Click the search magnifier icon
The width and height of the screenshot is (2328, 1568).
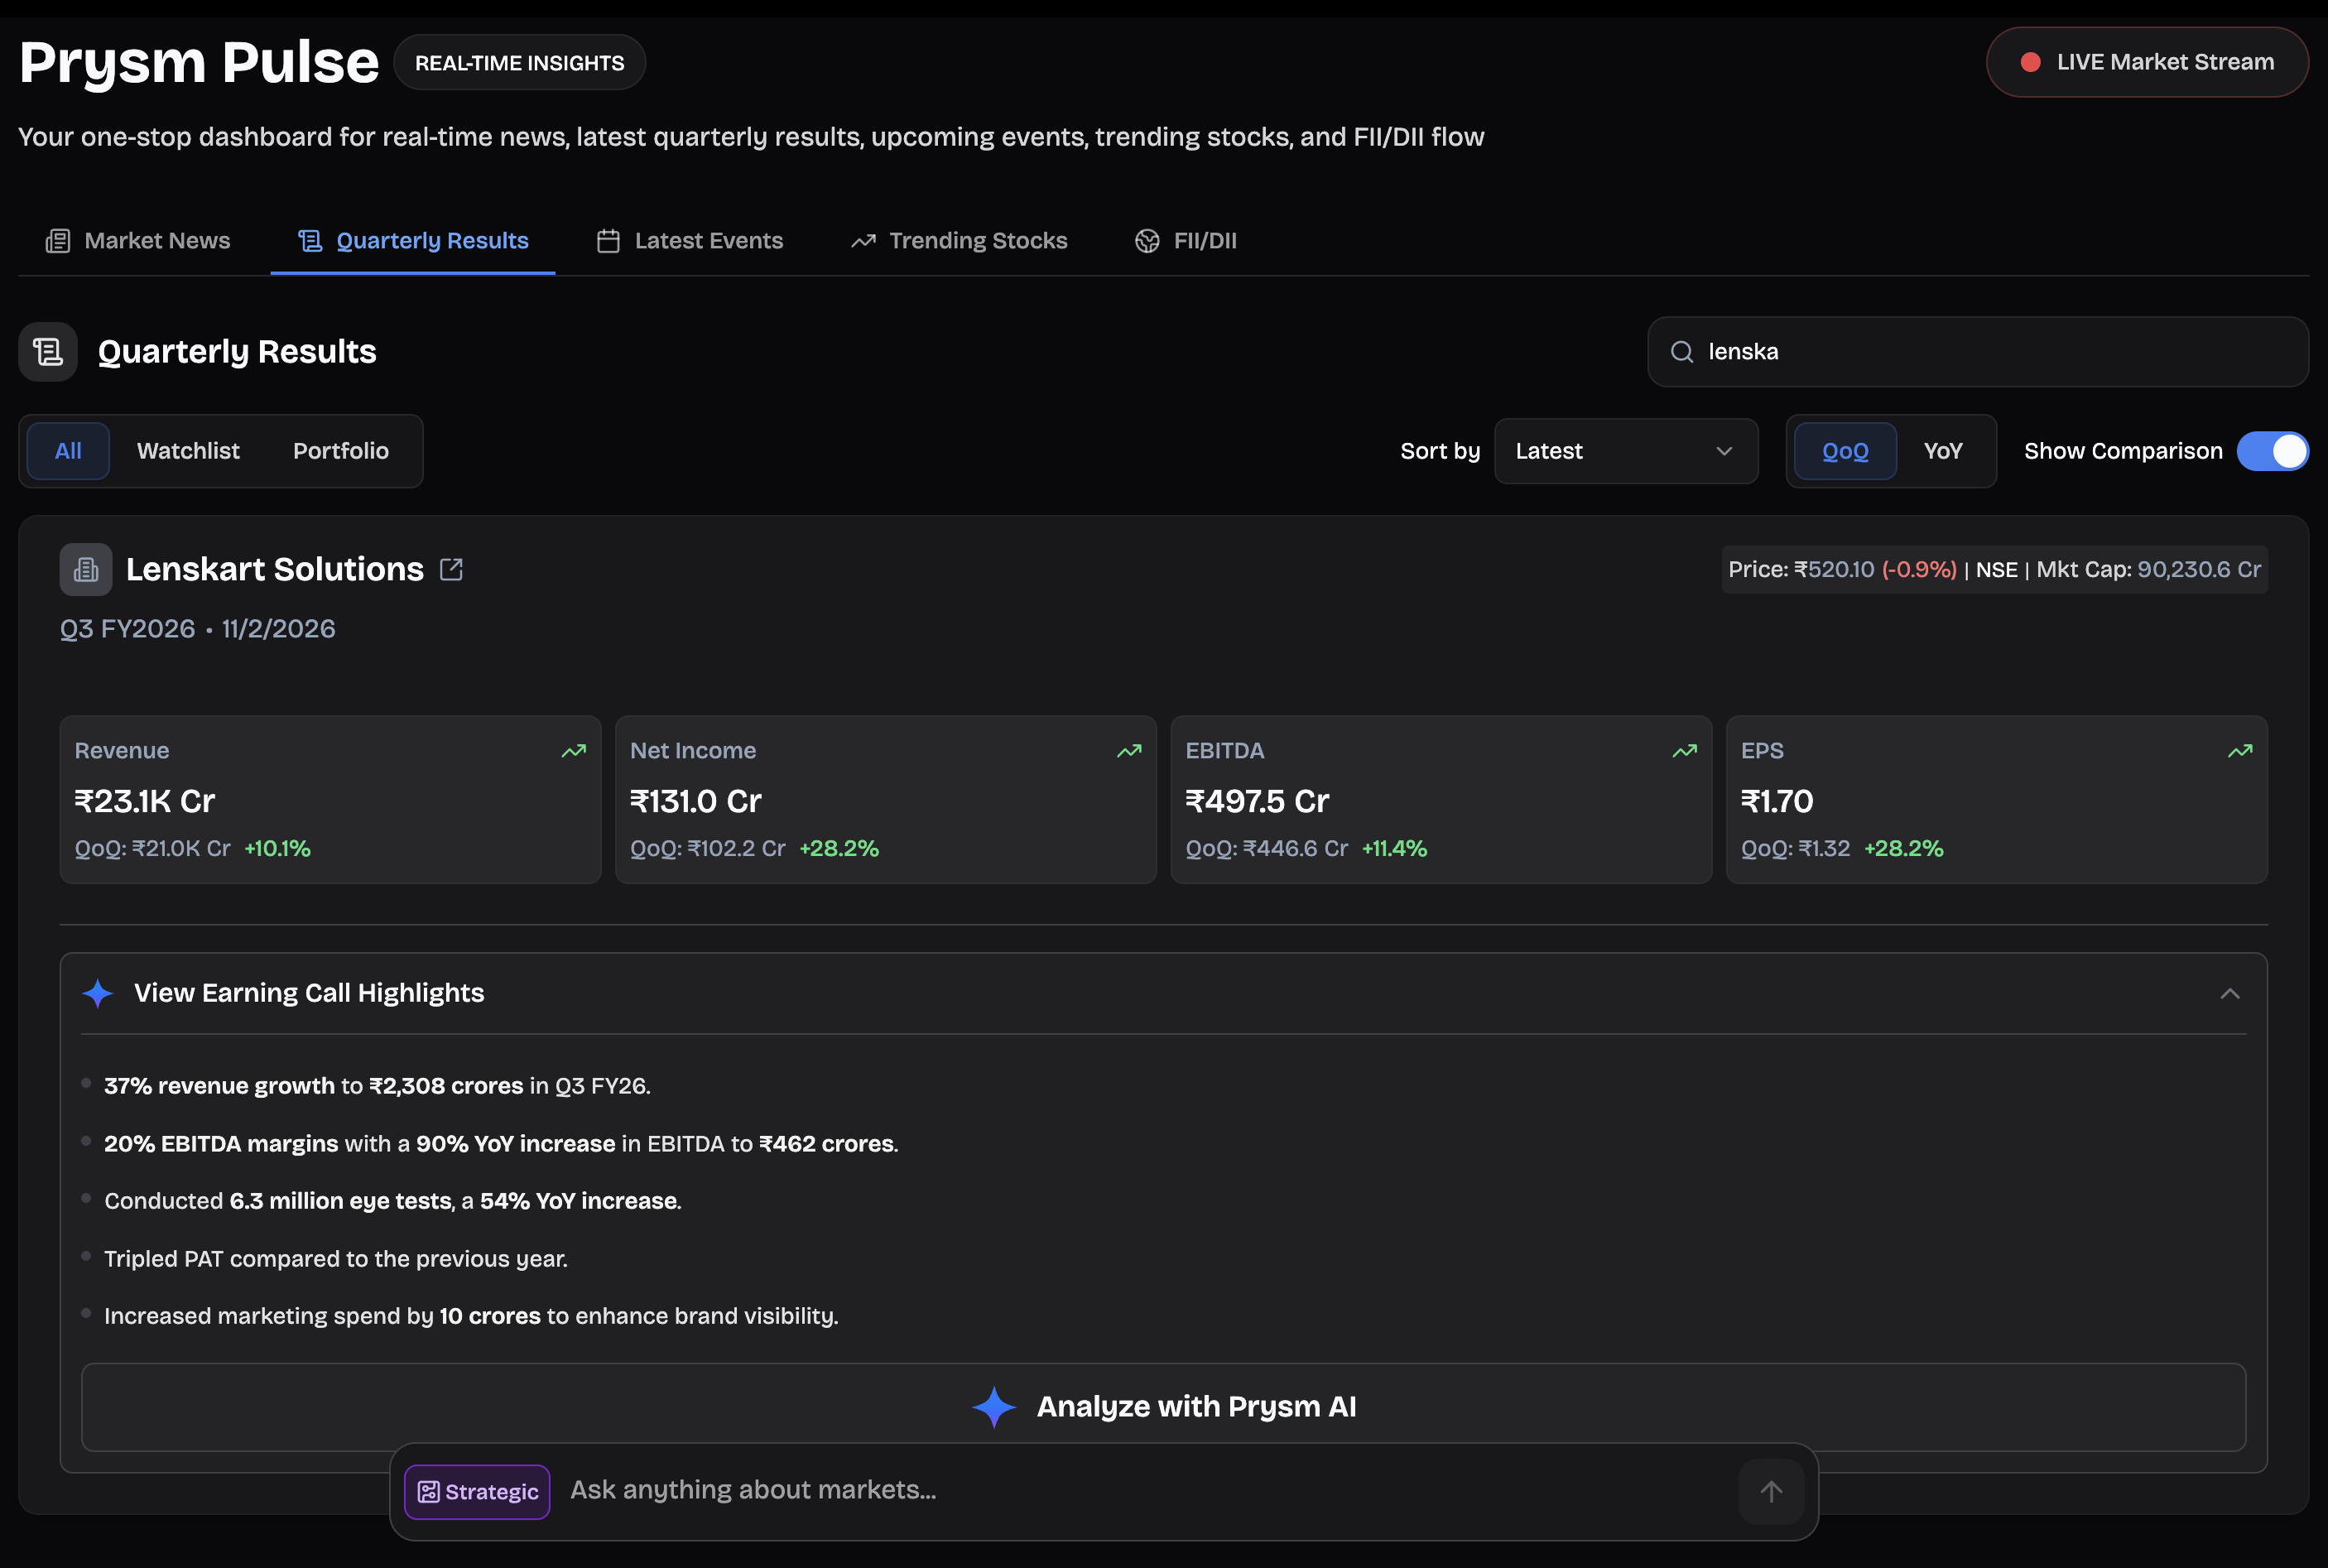tap(1682, 352)
